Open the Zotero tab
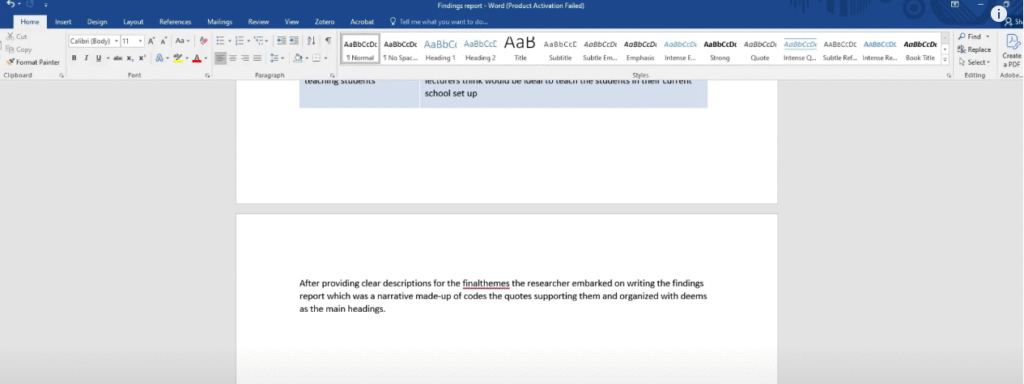The height and width of the screenshot is (384, 1024). pos(325,22)
